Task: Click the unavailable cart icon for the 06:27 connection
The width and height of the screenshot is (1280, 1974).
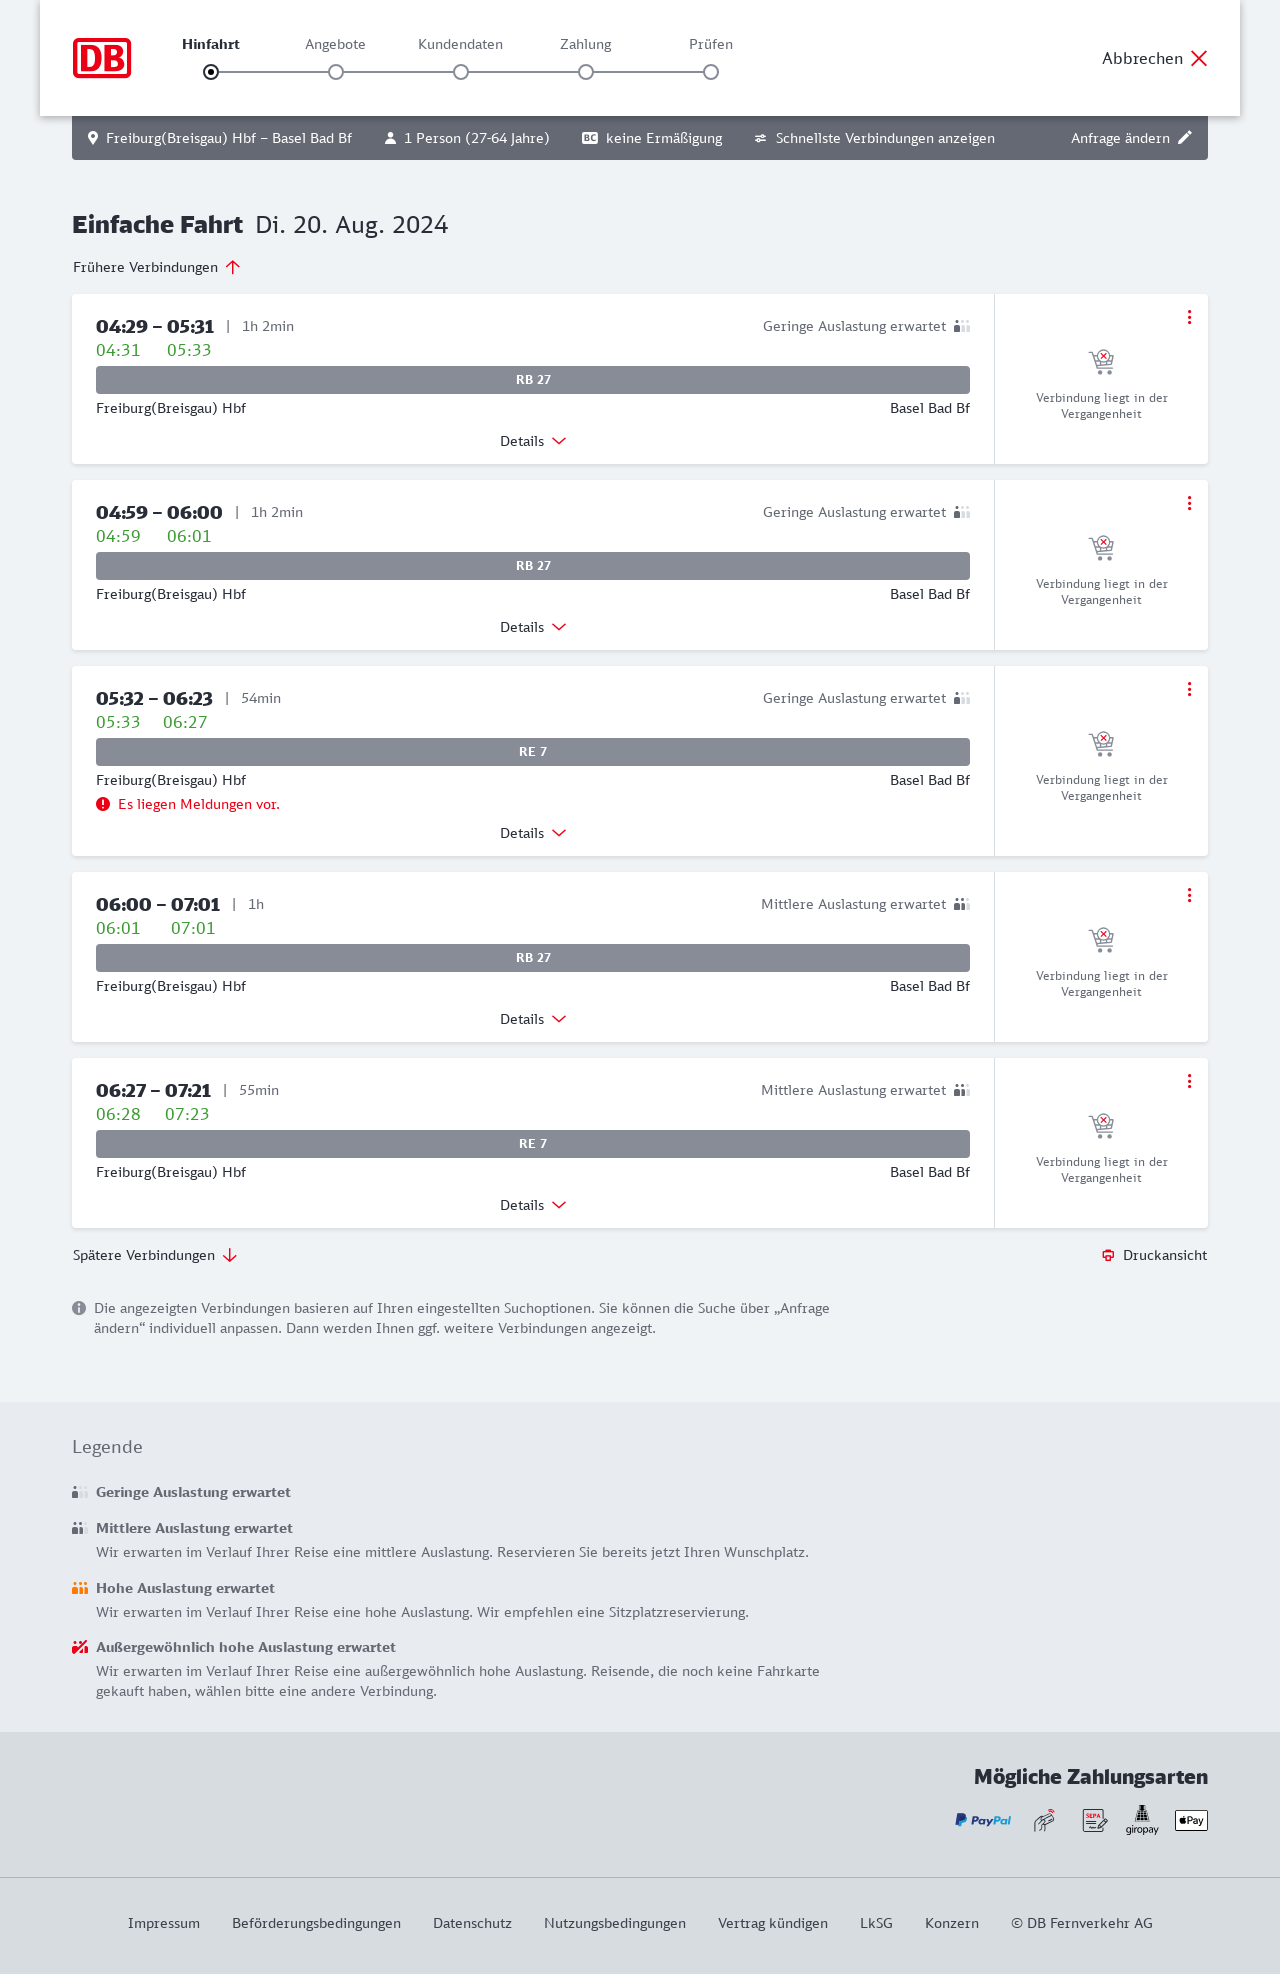Action: 1101,1126
